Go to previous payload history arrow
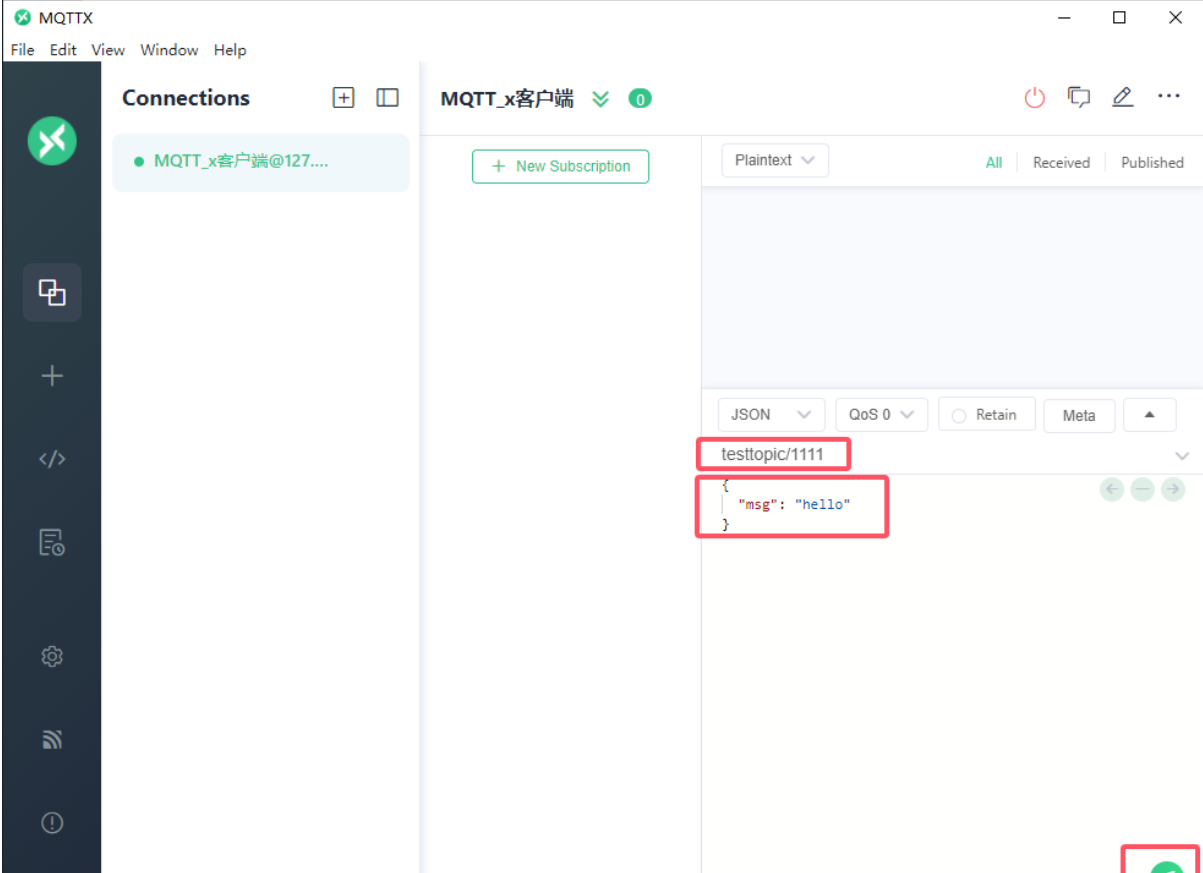 point(1112,489)
